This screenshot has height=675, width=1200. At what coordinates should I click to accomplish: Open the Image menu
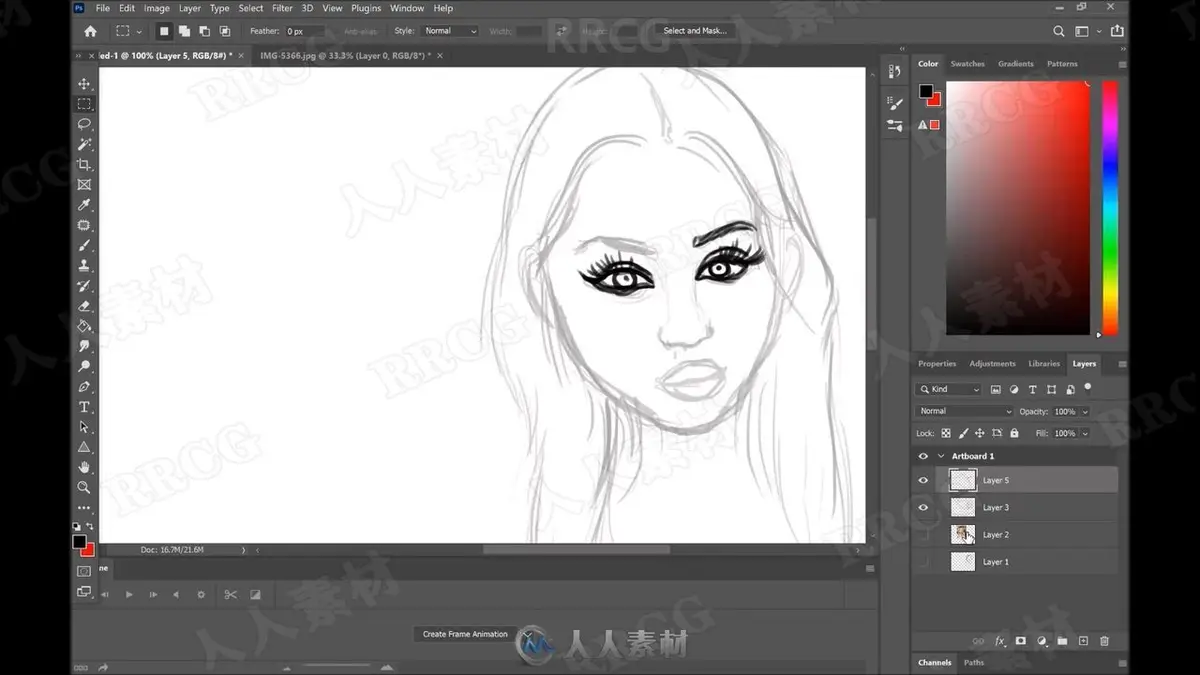pyautogui.click(x=157, y=8)
